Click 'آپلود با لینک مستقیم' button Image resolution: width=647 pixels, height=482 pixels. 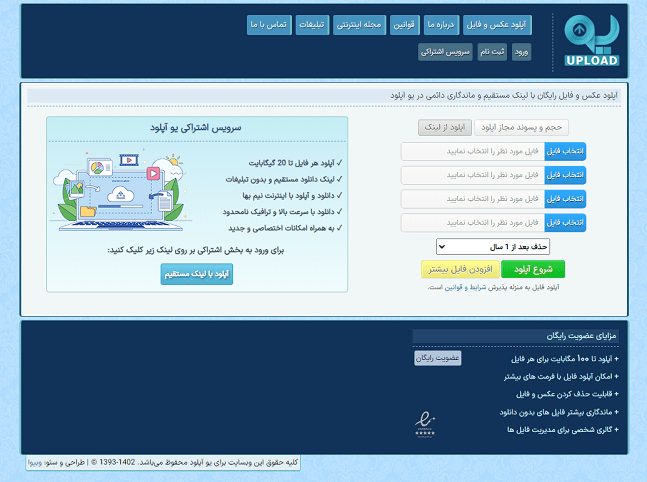coord(197,274)
